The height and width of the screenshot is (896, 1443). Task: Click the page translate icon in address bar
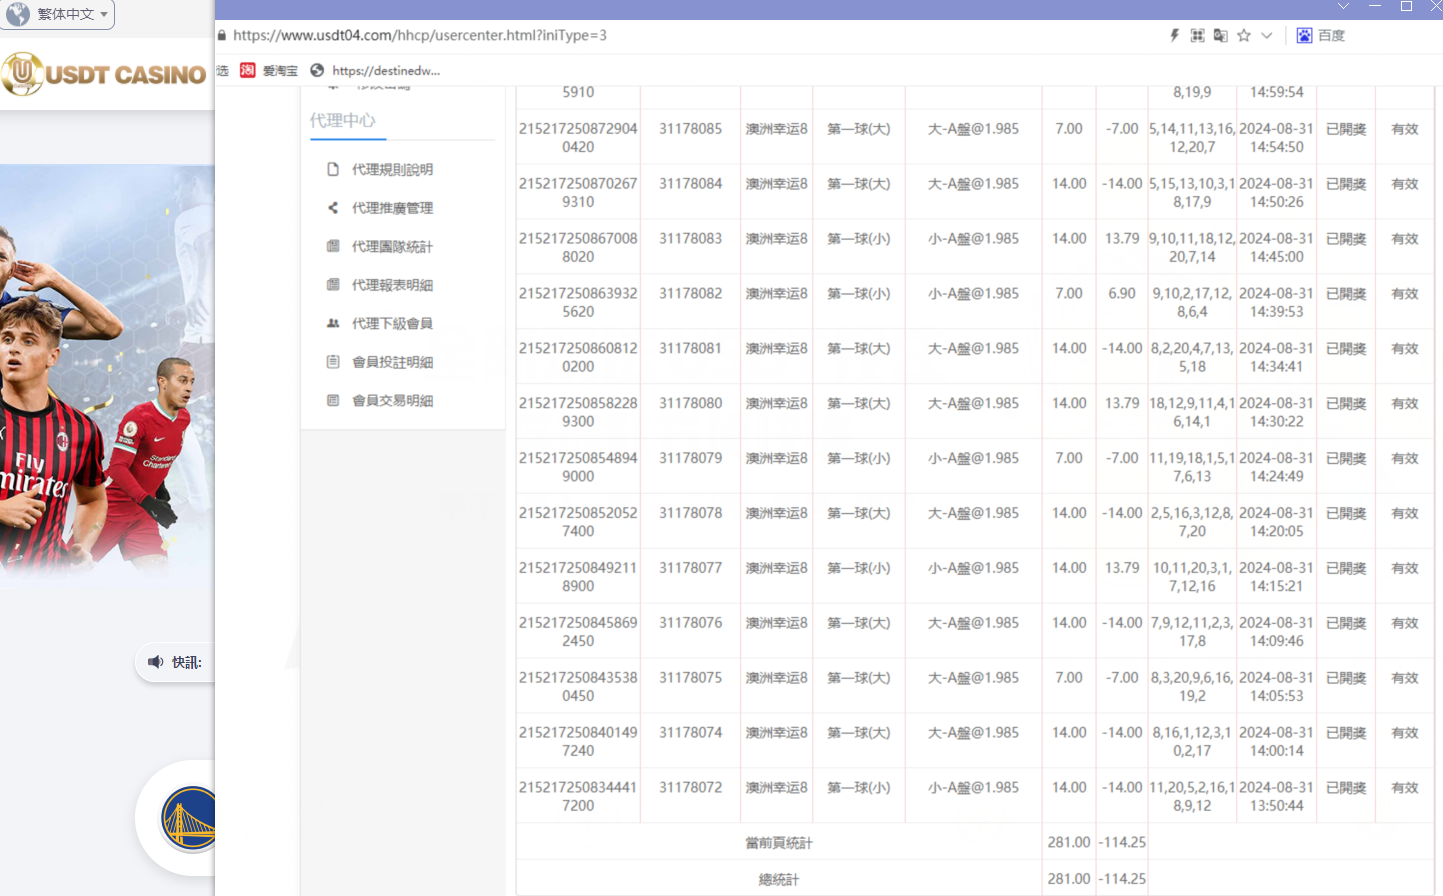(x=1220, y=35)
